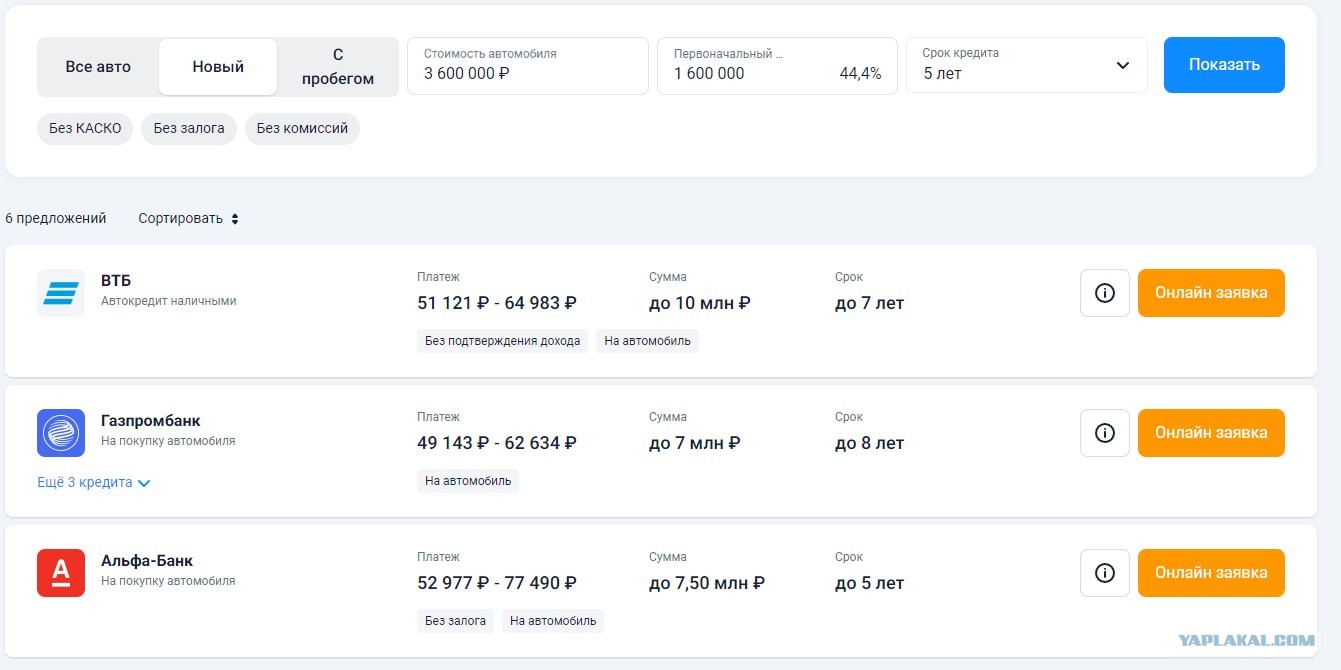
Task: Expand Ещё 3 кредита under Gazprombank
Action: pos(94,482)
